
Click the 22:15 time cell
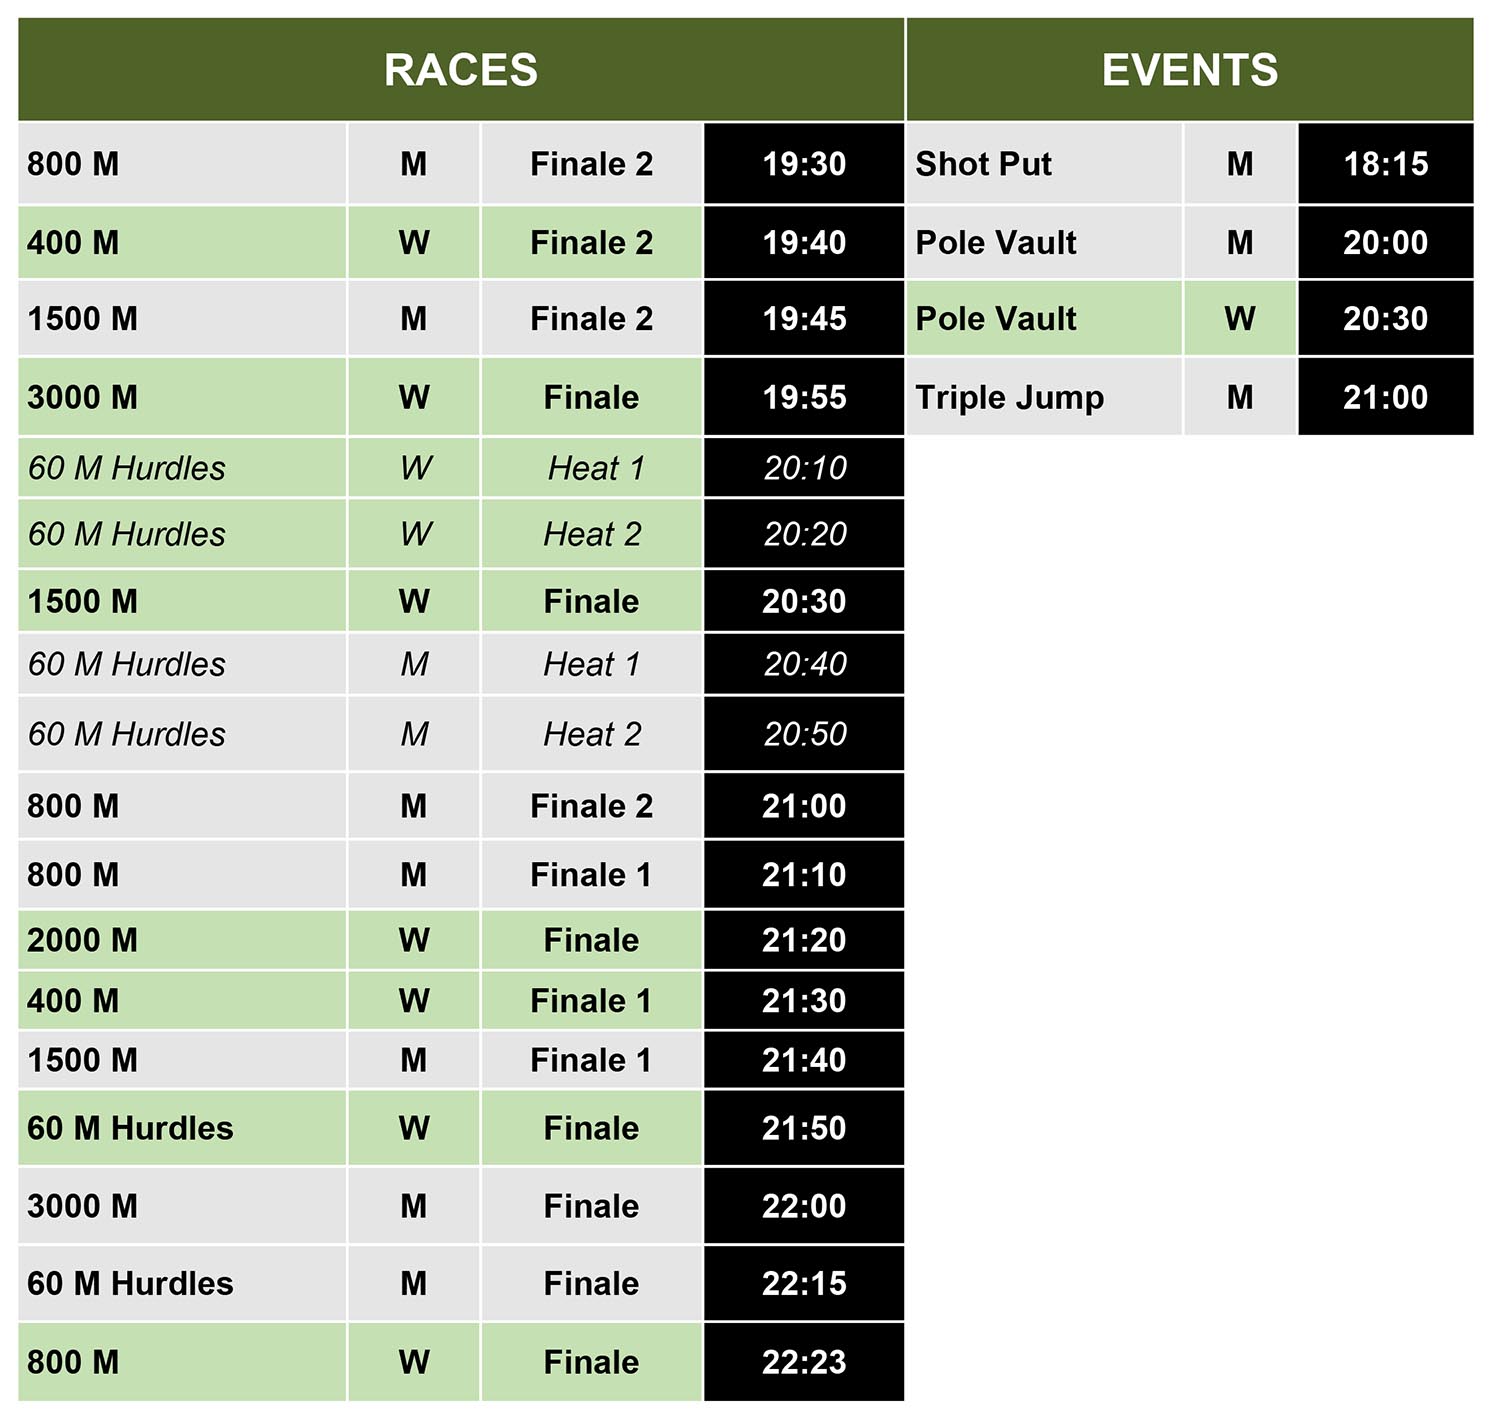pos(804,1284)
